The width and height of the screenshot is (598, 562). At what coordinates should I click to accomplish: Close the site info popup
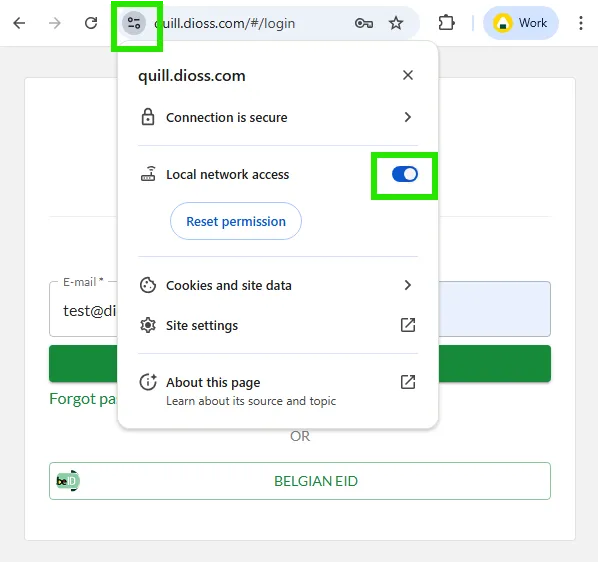point(408,75)
